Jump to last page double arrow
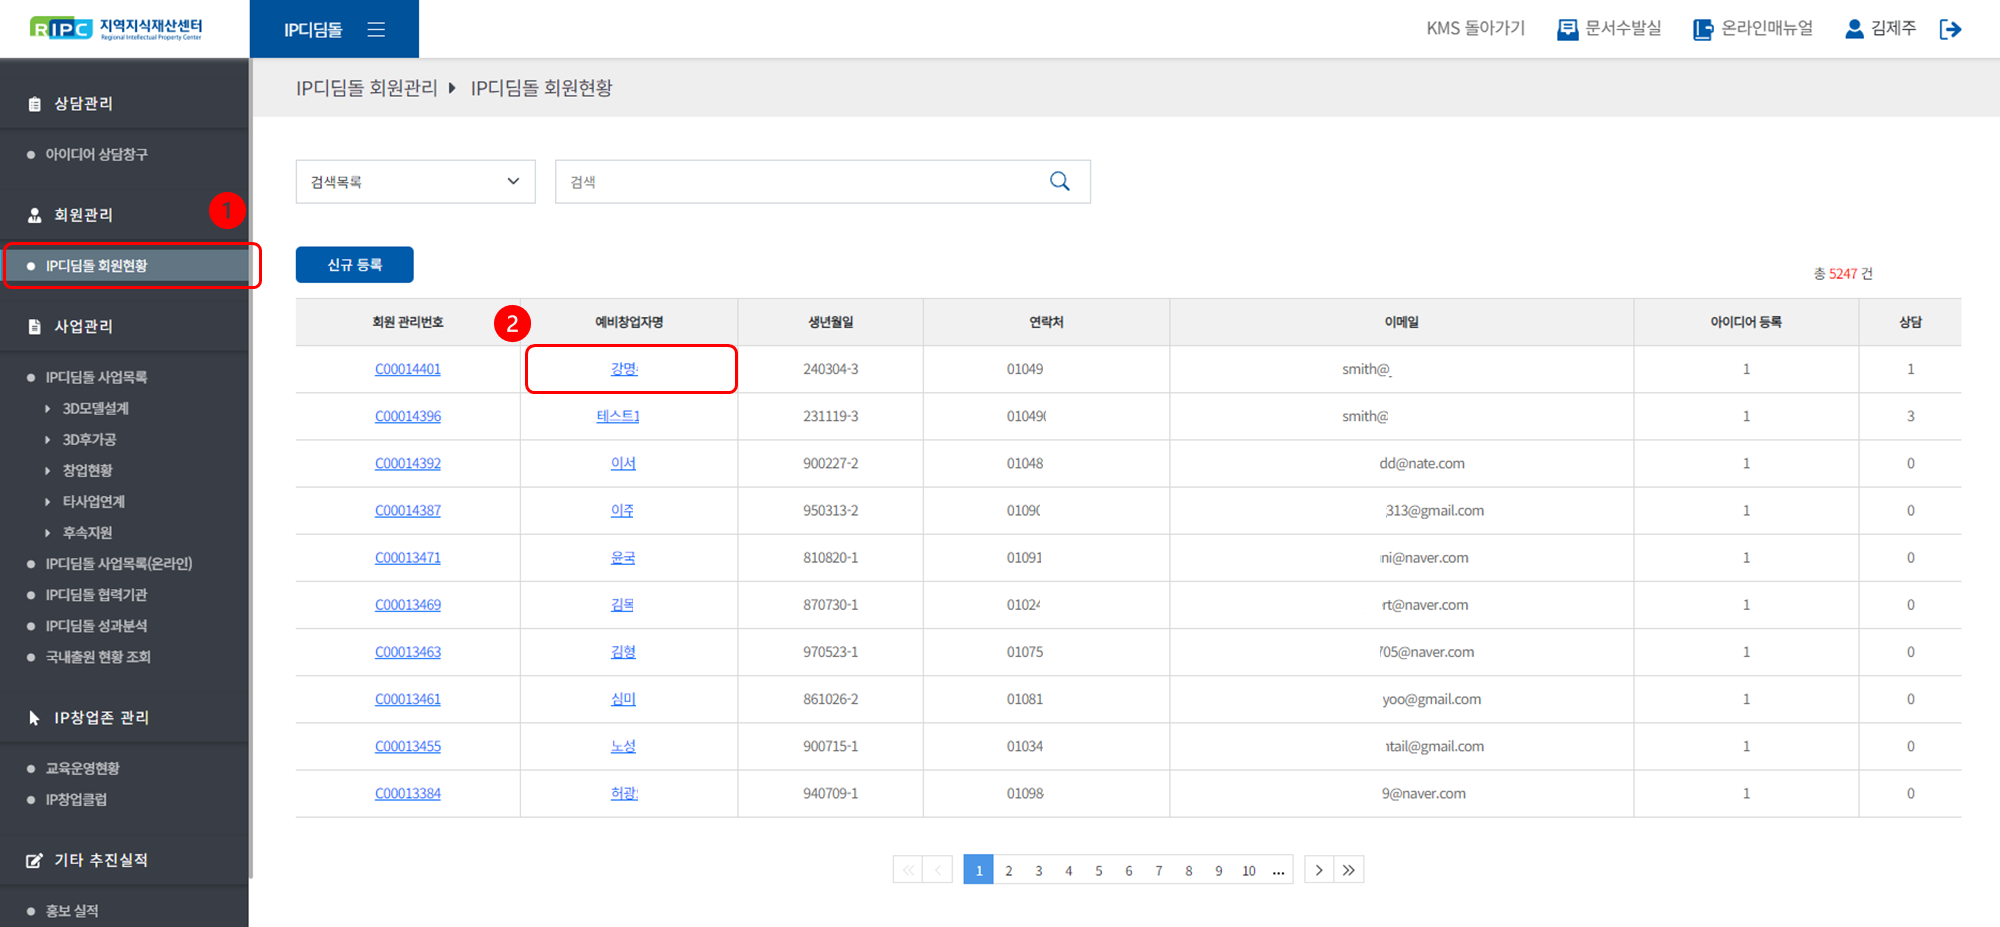Viewport: 2000px width, 927px height. pos(1349,870)
